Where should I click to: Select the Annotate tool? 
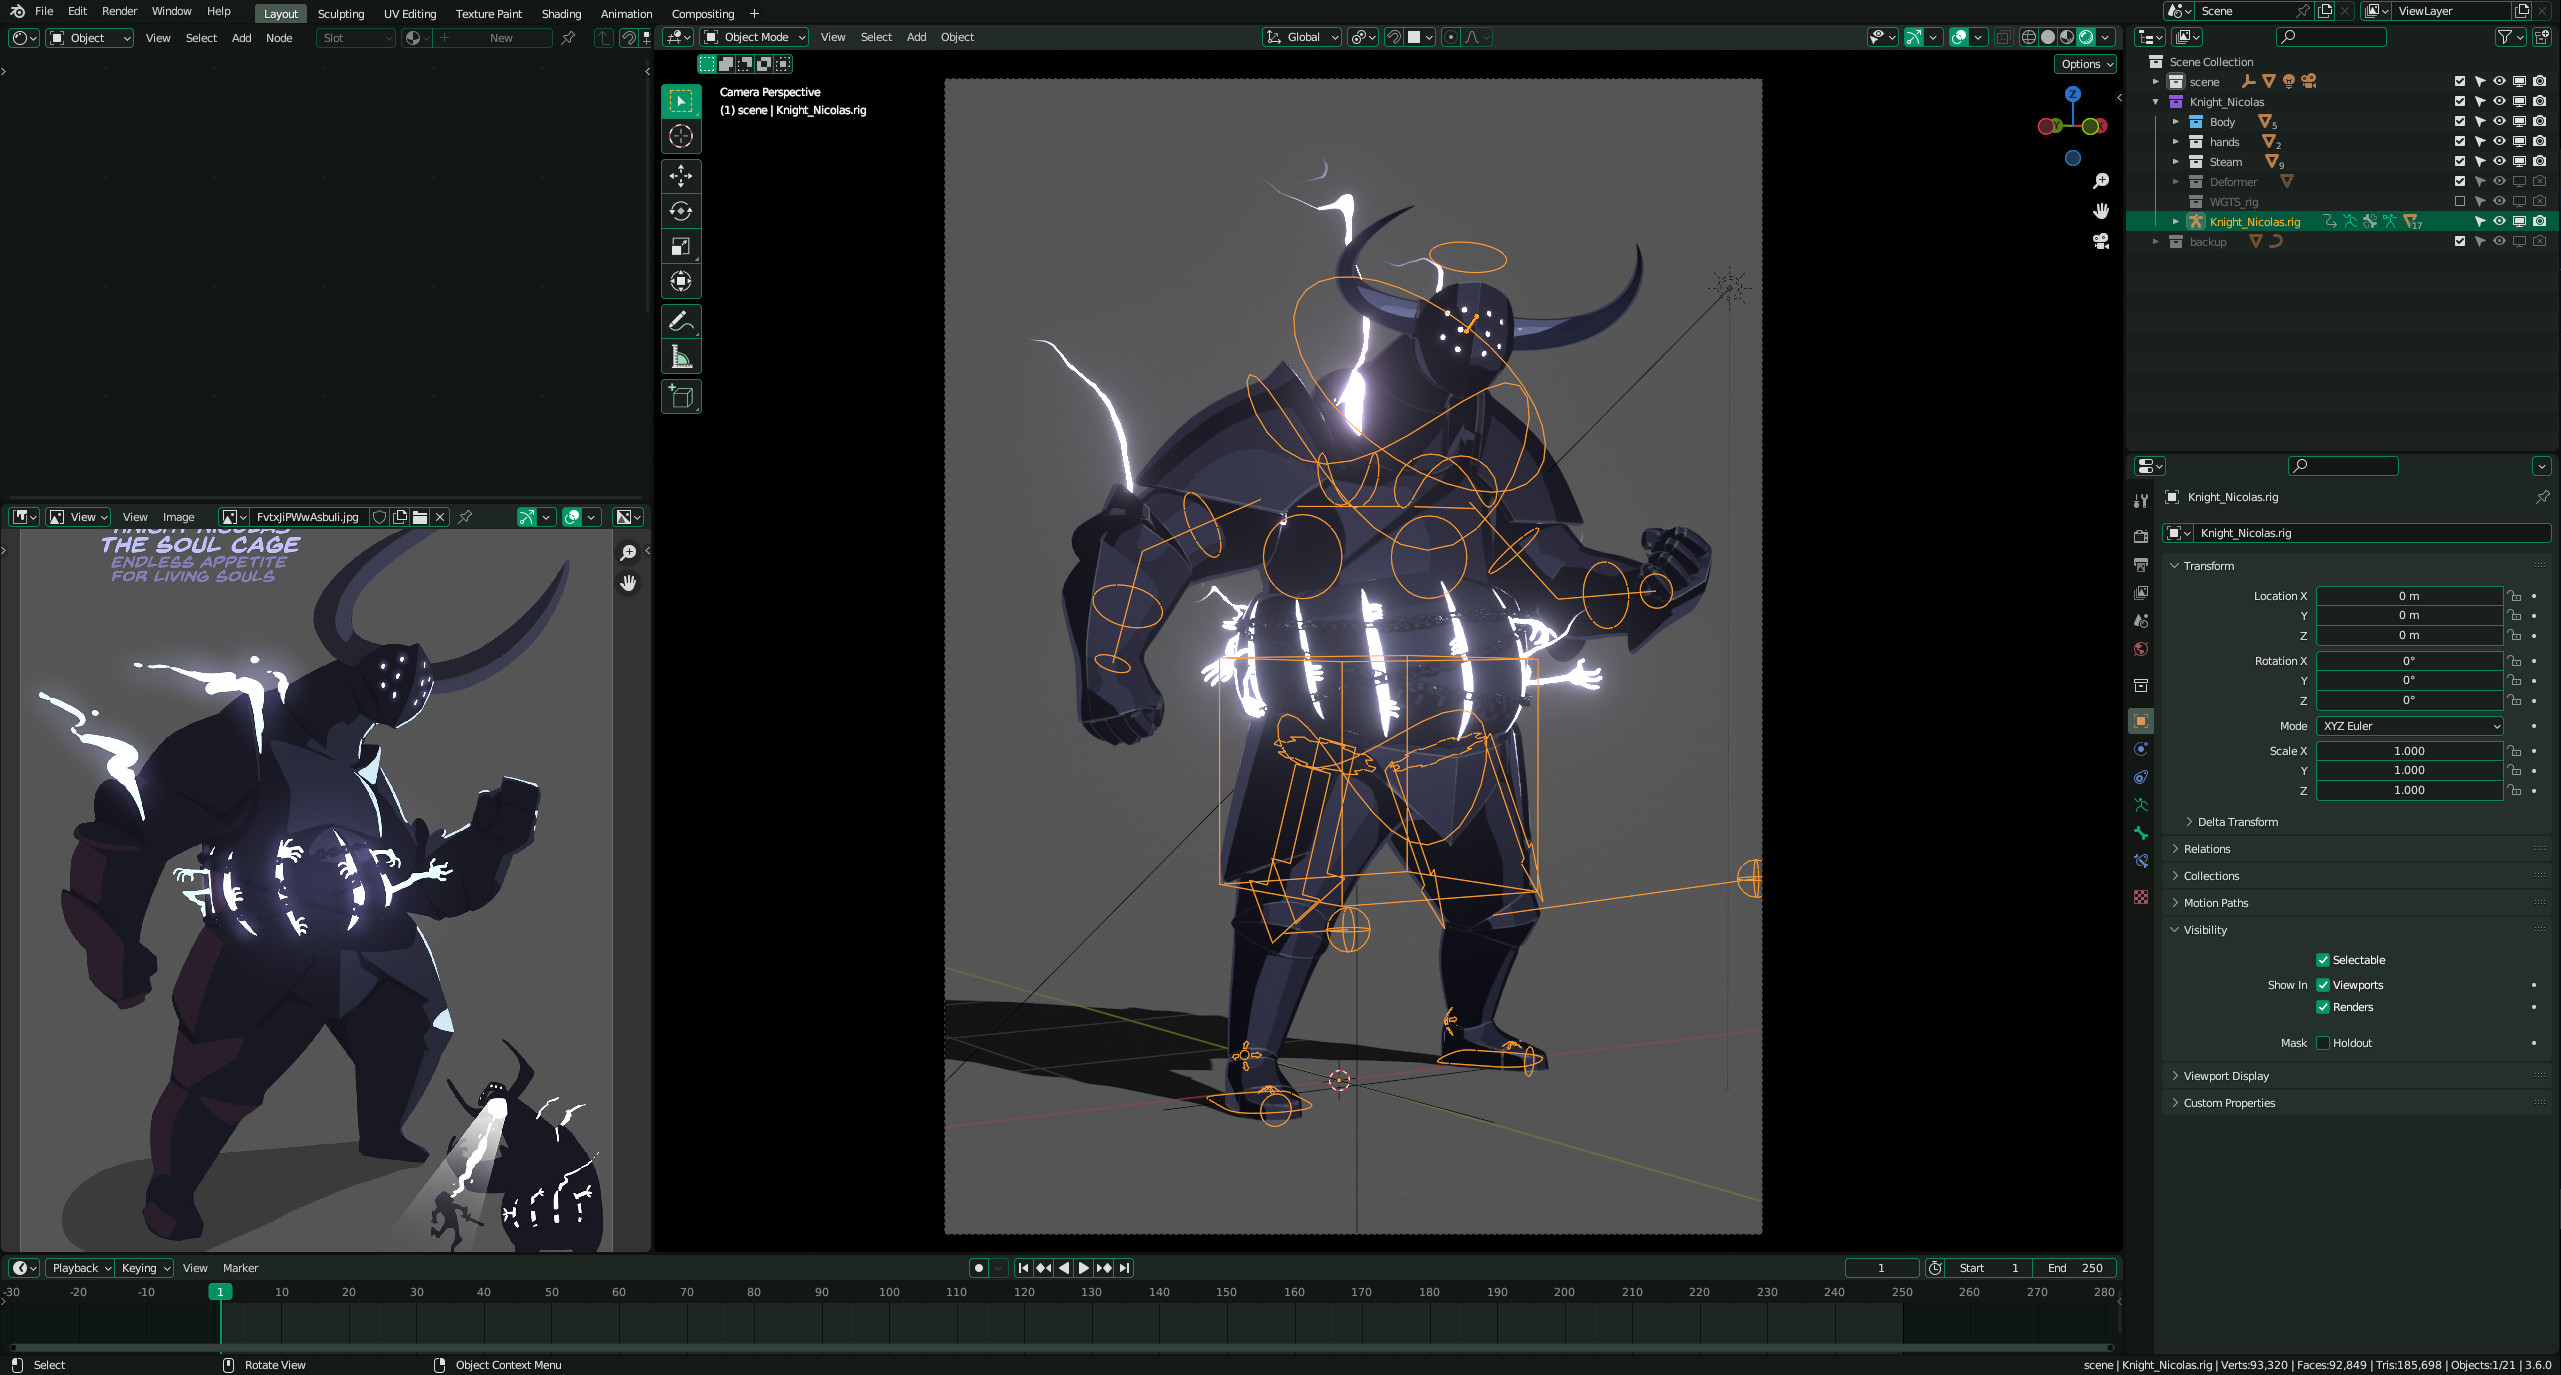[681, 321]
